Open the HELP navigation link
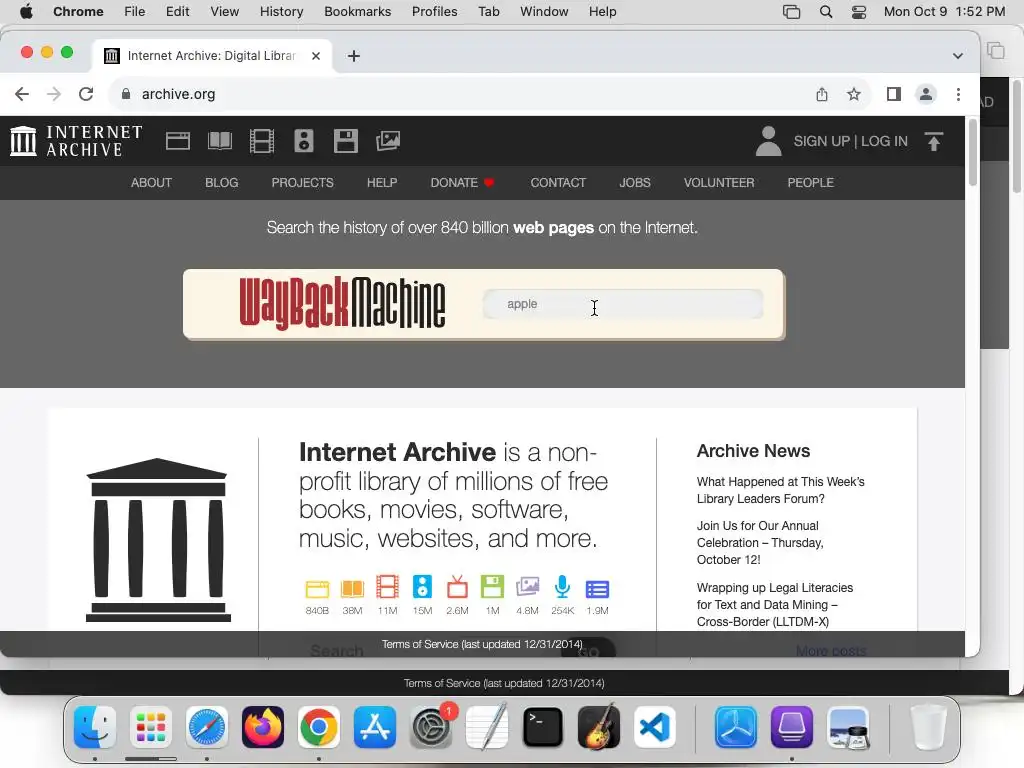This screenshot has height=768, width=1024. coord(382,183)
